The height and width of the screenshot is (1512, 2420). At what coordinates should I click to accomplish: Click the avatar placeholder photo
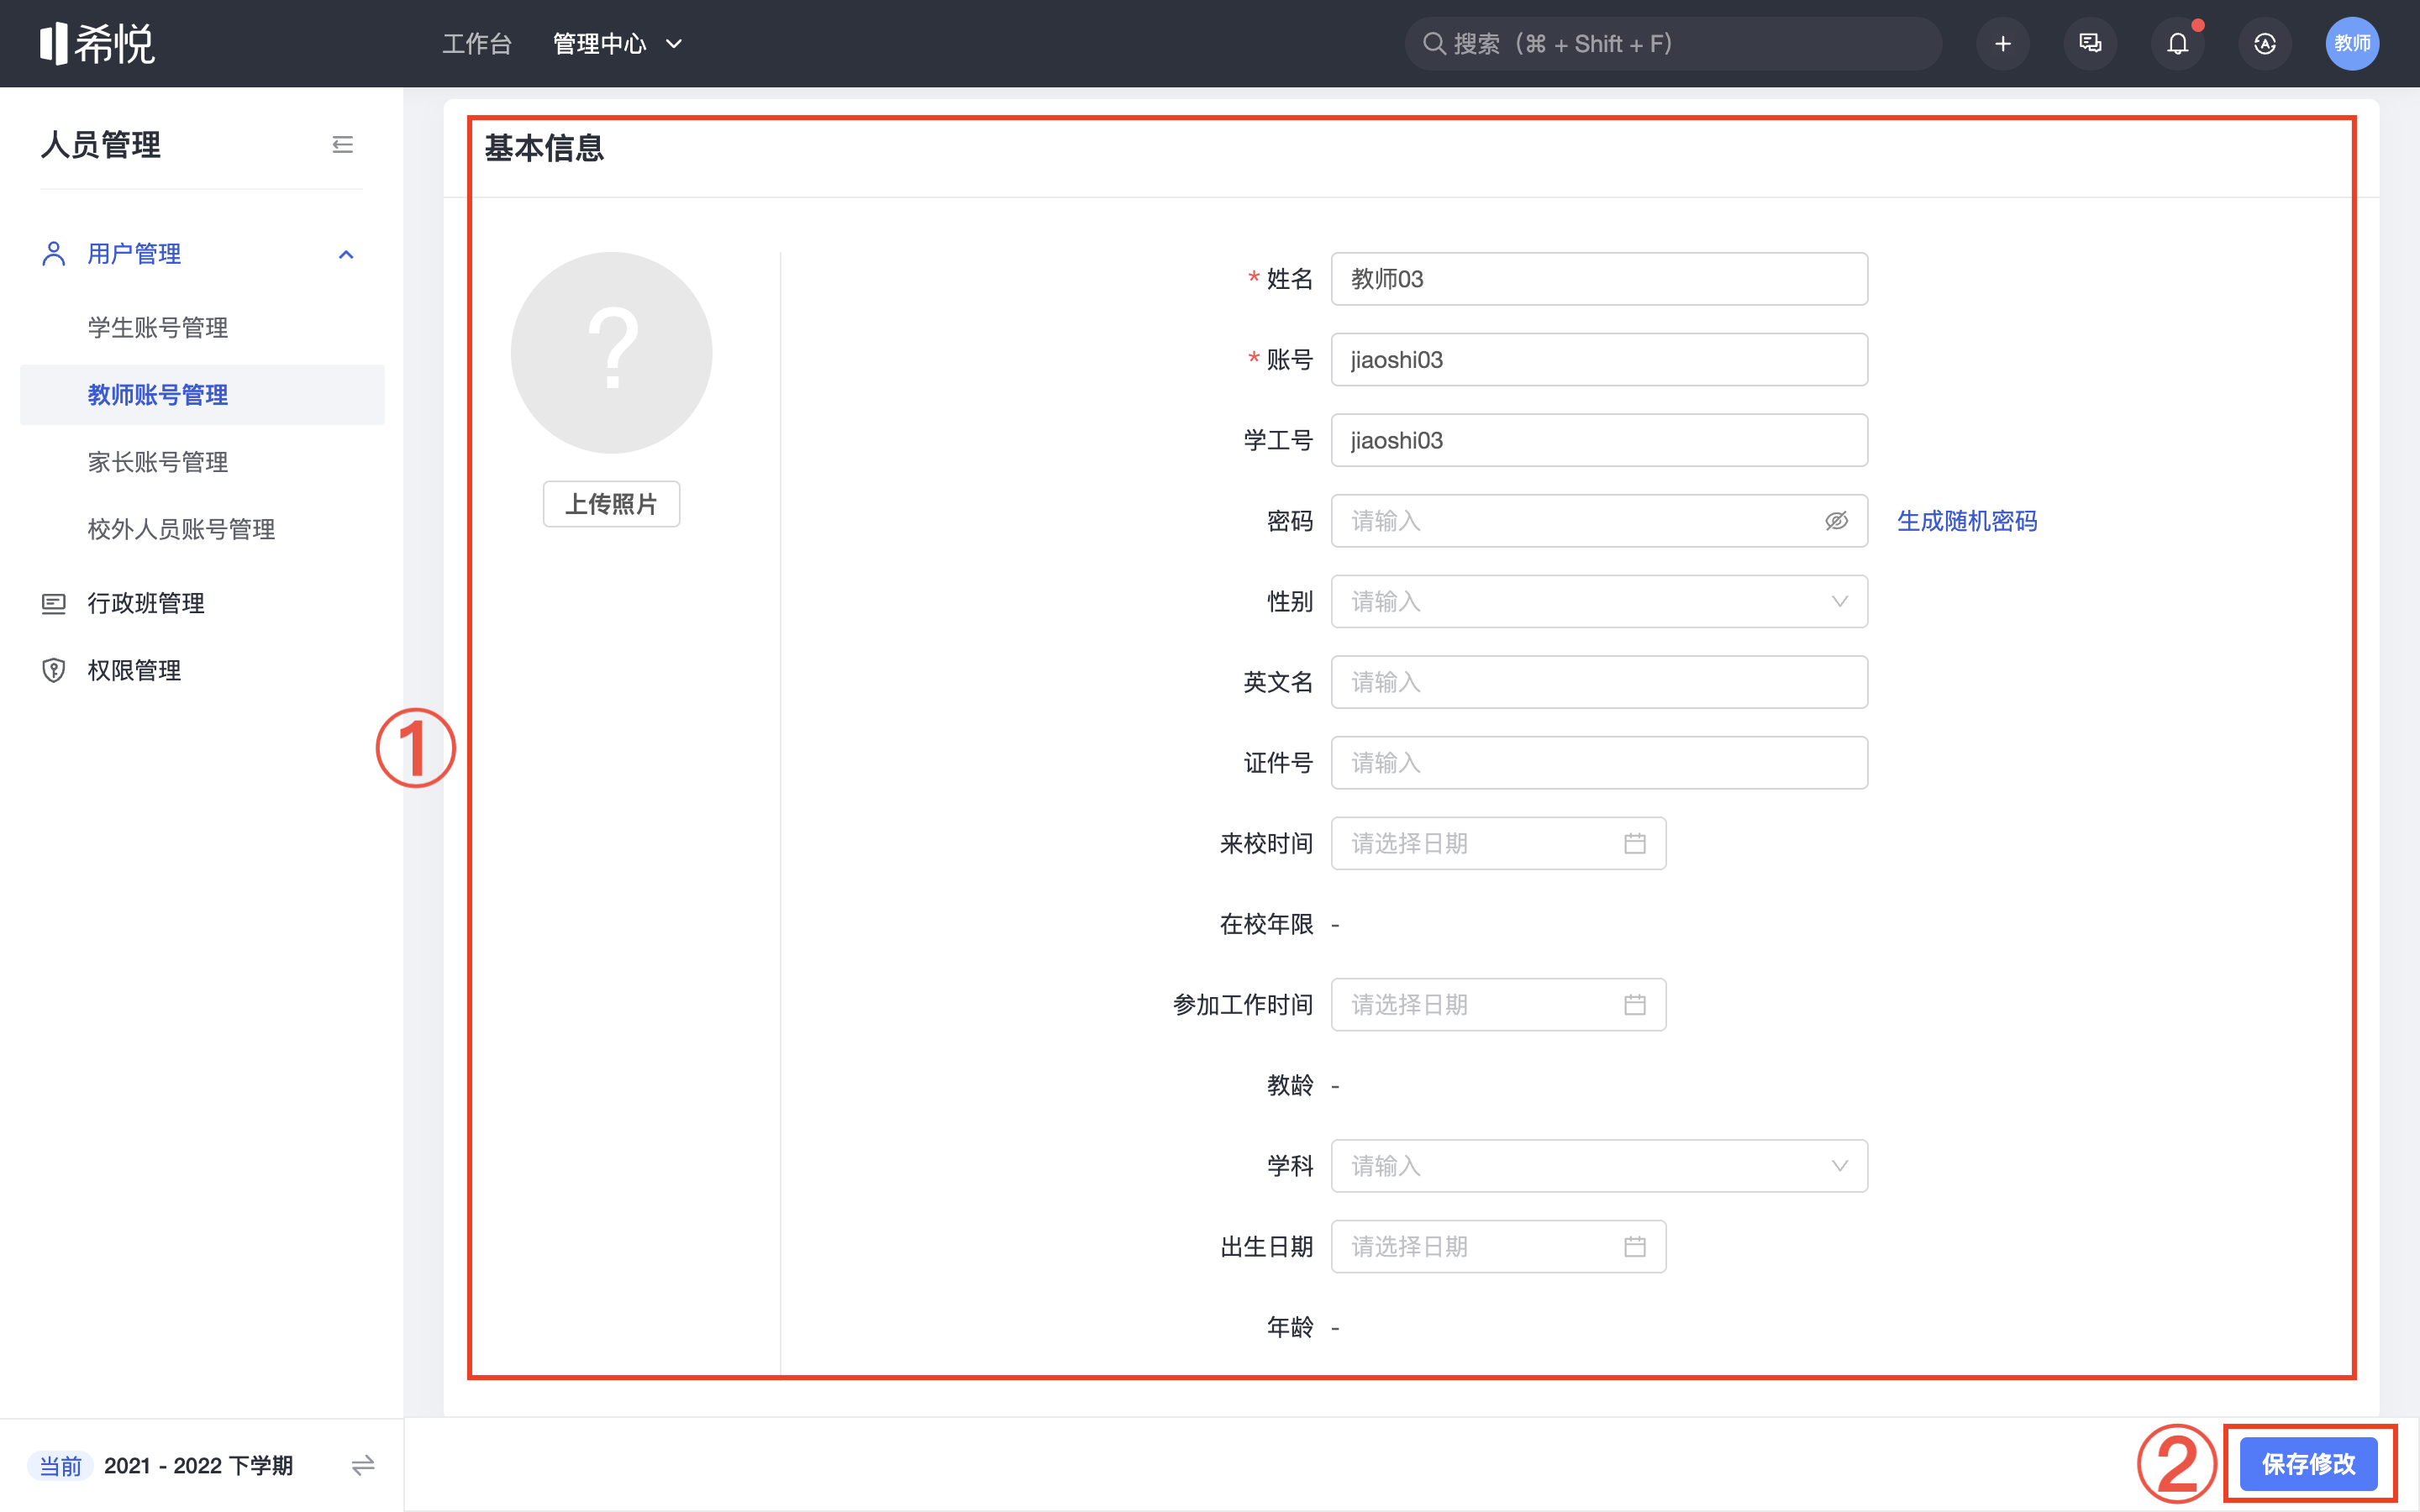tap(611, 352)
